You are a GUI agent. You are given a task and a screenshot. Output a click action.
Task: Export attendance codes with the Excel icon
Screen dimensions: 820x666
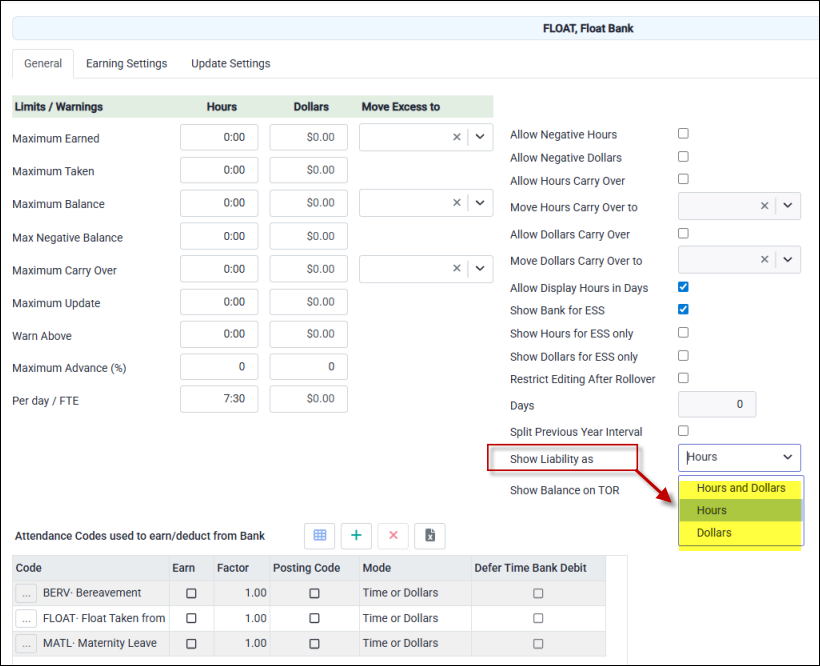428,535
